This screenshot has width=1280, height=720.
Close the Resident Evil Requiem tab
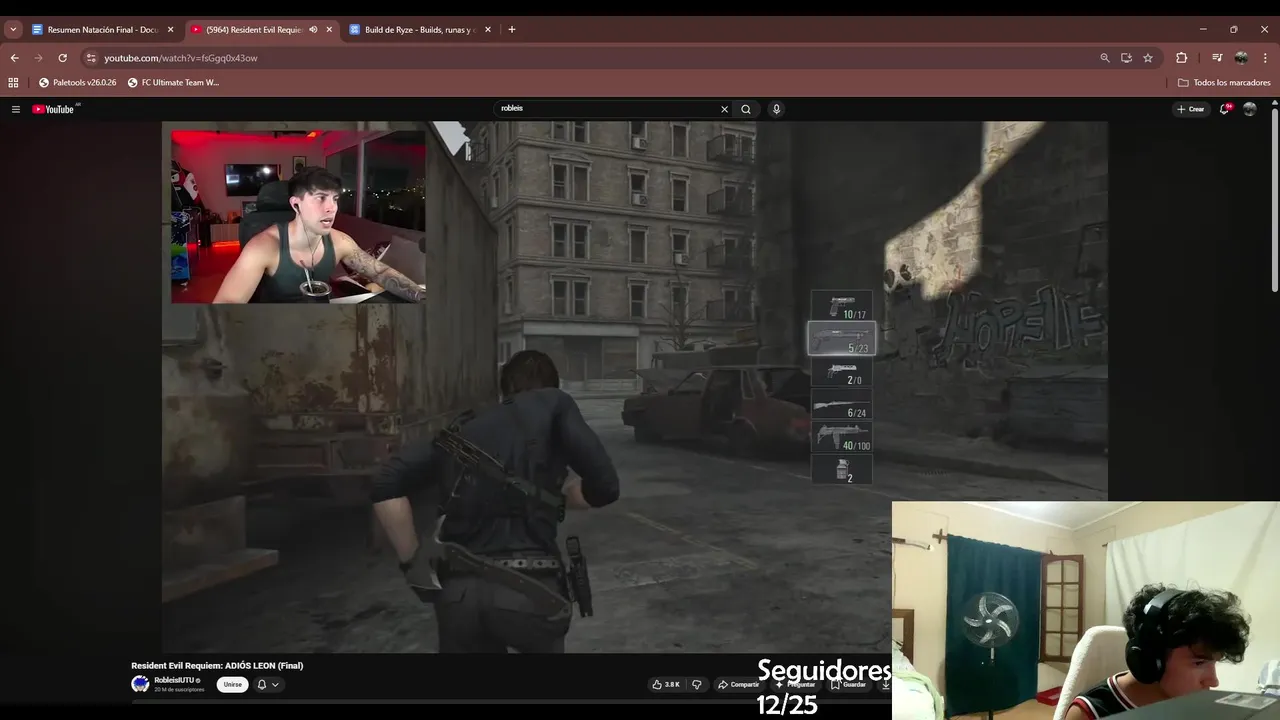329,30
